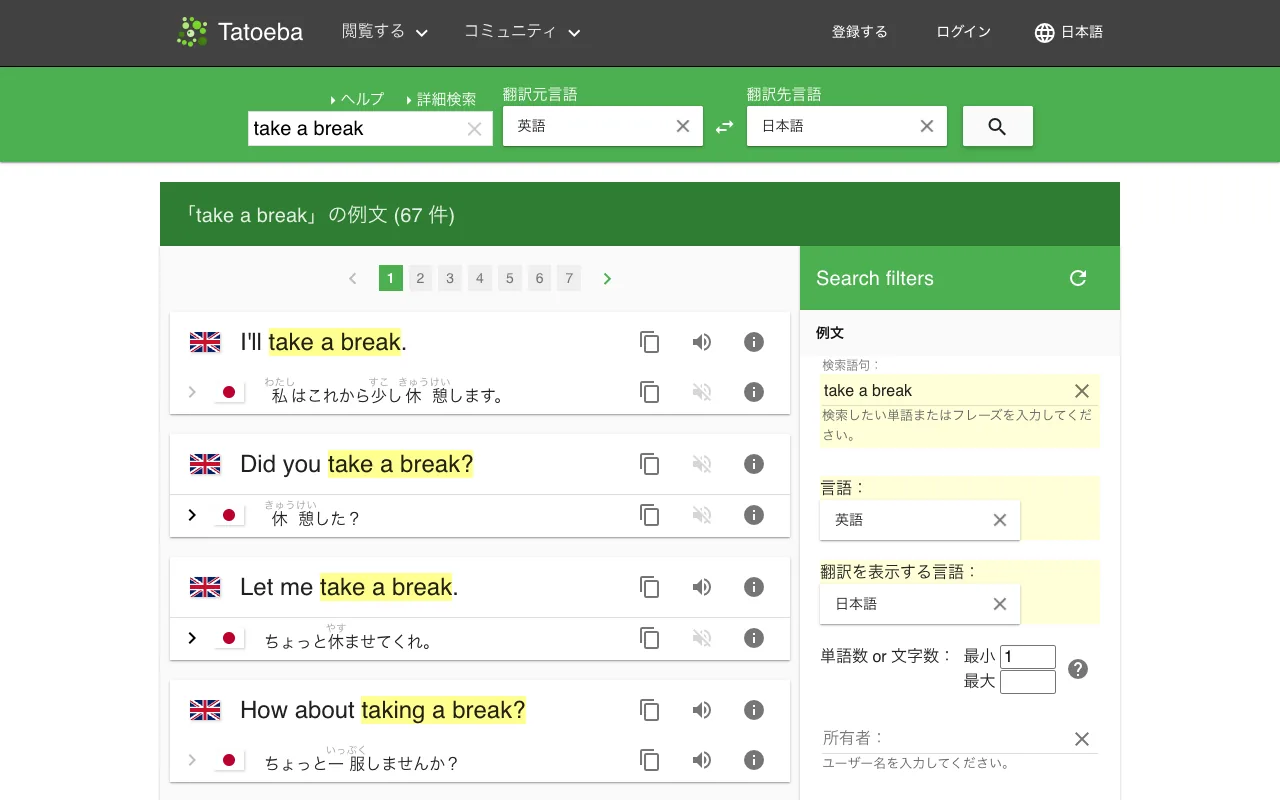Image resolution: width=1280 pixels, height=800 pixels.
Task: Open info for 私はこれから少し休憩します
Action: [754, 392]
